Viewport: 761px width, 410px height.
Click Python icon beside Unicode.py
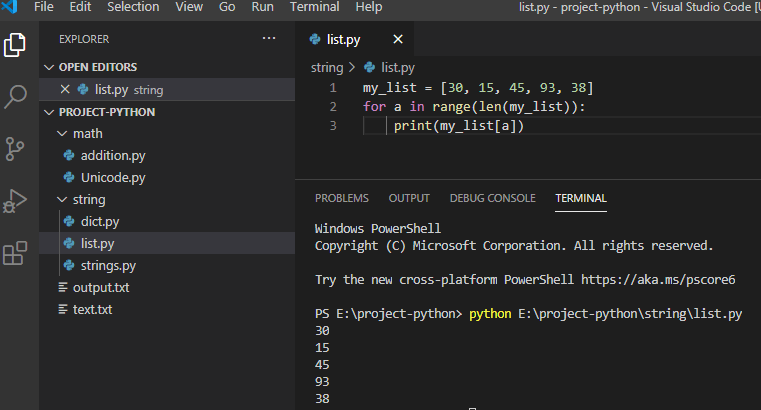[x=69, y=178]
